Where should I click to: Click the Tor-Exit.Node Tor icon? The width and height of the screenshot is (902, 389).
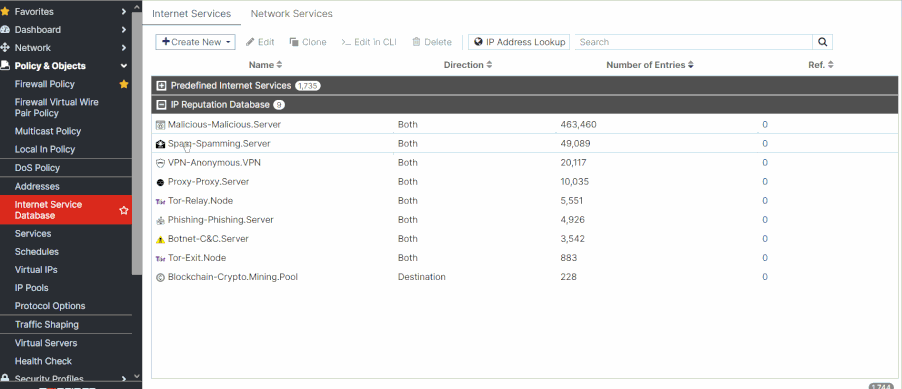(x=160, y=258)
